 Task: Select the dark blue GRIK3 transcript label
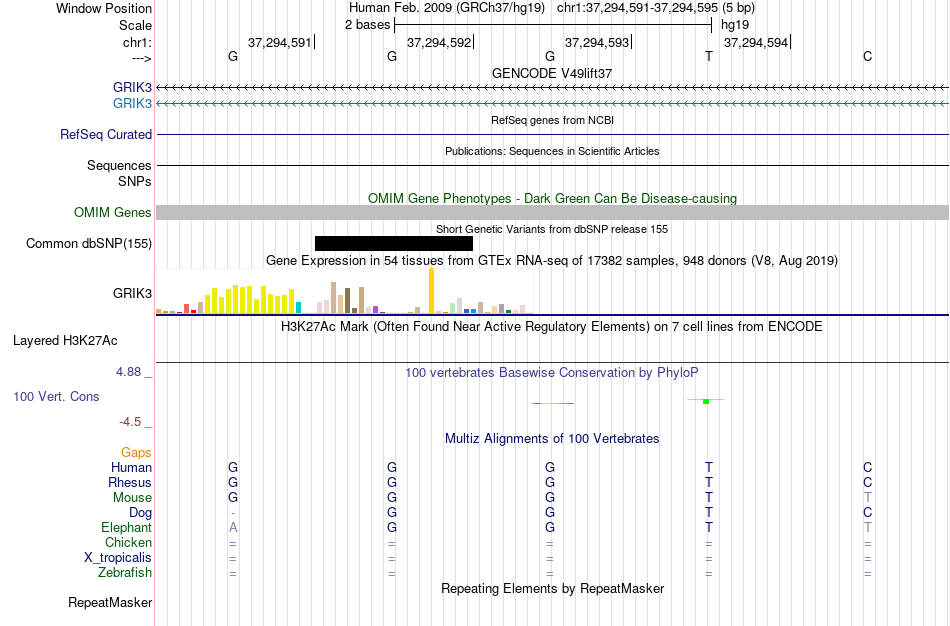coord(132,87)
